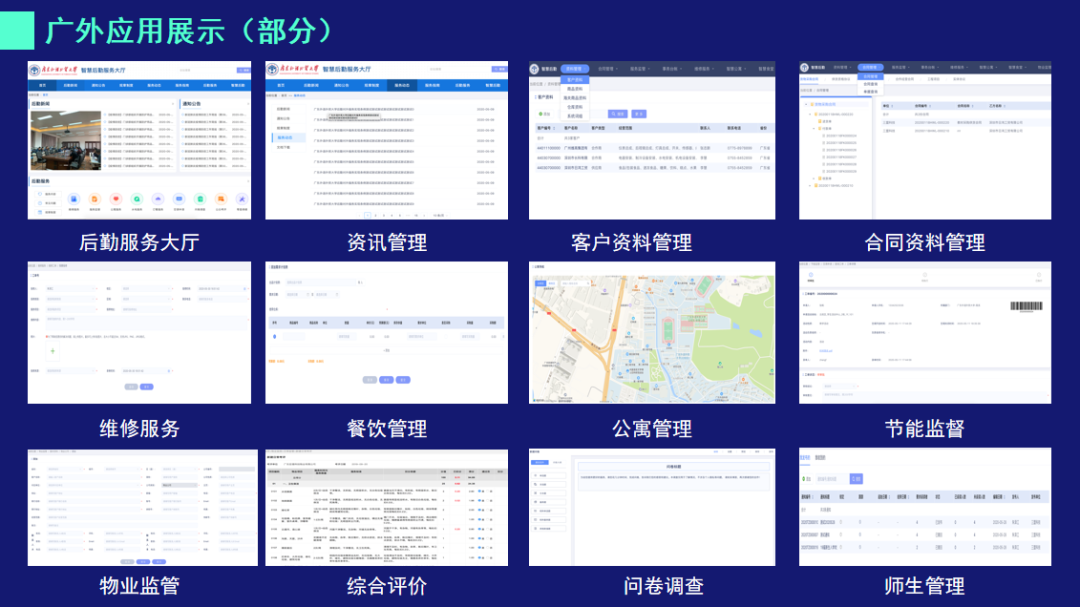
Task: Click the green circular service icon under 后勤服务
Action: pyautogui.click(x=137, y=199)
